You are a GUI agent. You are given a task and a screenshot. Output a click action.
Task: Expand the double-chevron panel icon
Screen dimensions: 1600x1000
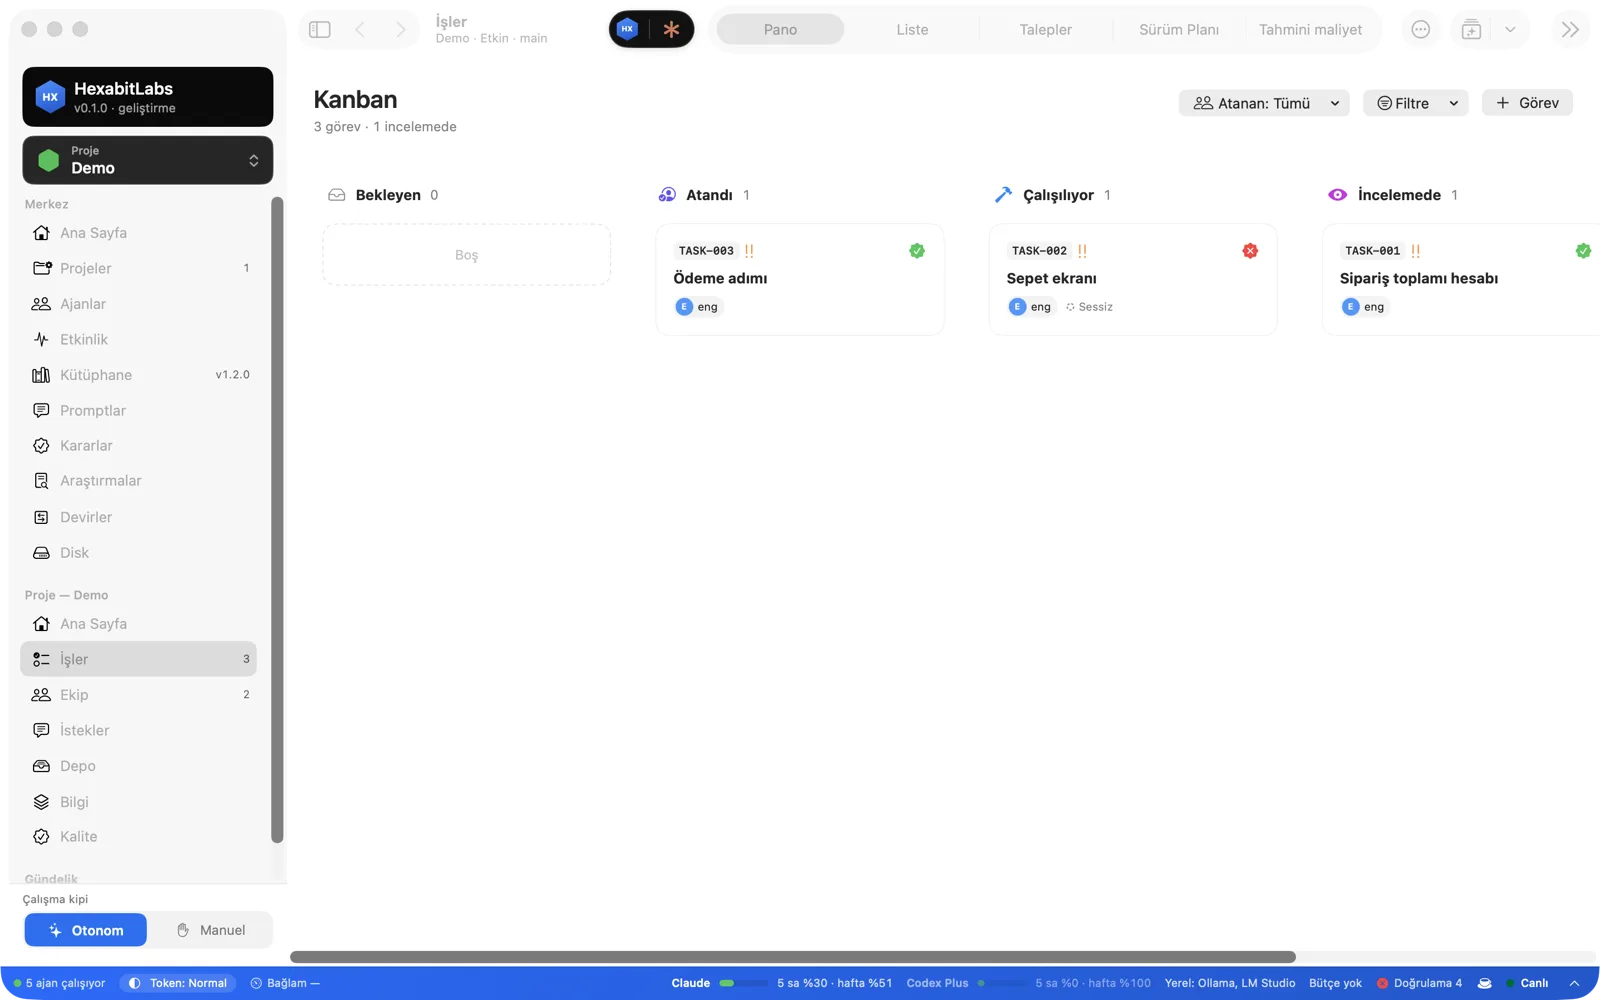click(x=1570, y=30)
